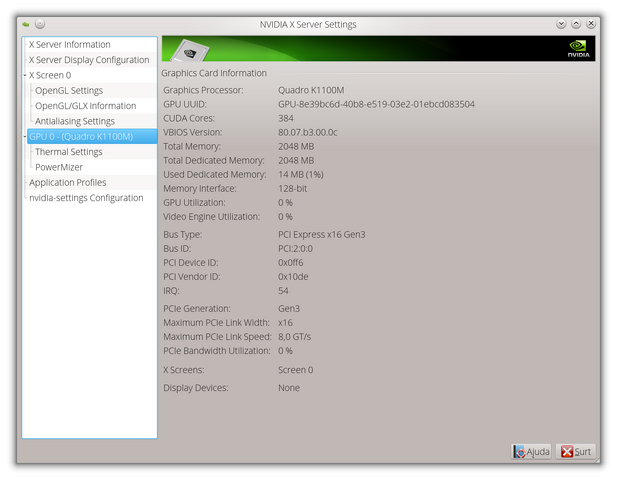The width and height of the screenshot is (617, 480).
Task: Click Maximum PCIe Link Width value x16
Action: 285,323
